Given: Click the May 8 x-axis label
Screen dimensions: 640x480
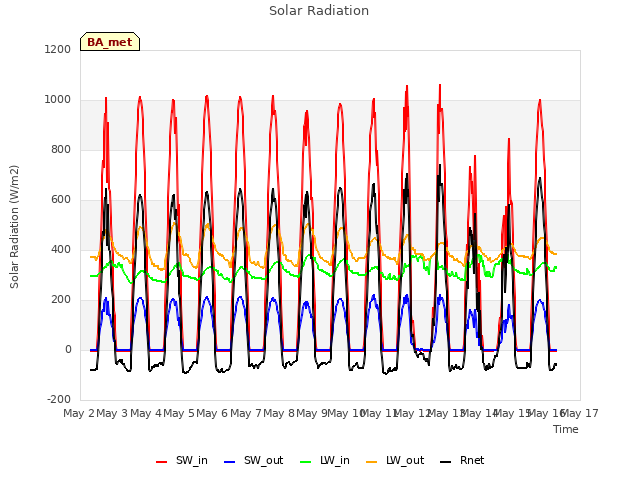Looking at the screenshot, I should pos(279,413).
